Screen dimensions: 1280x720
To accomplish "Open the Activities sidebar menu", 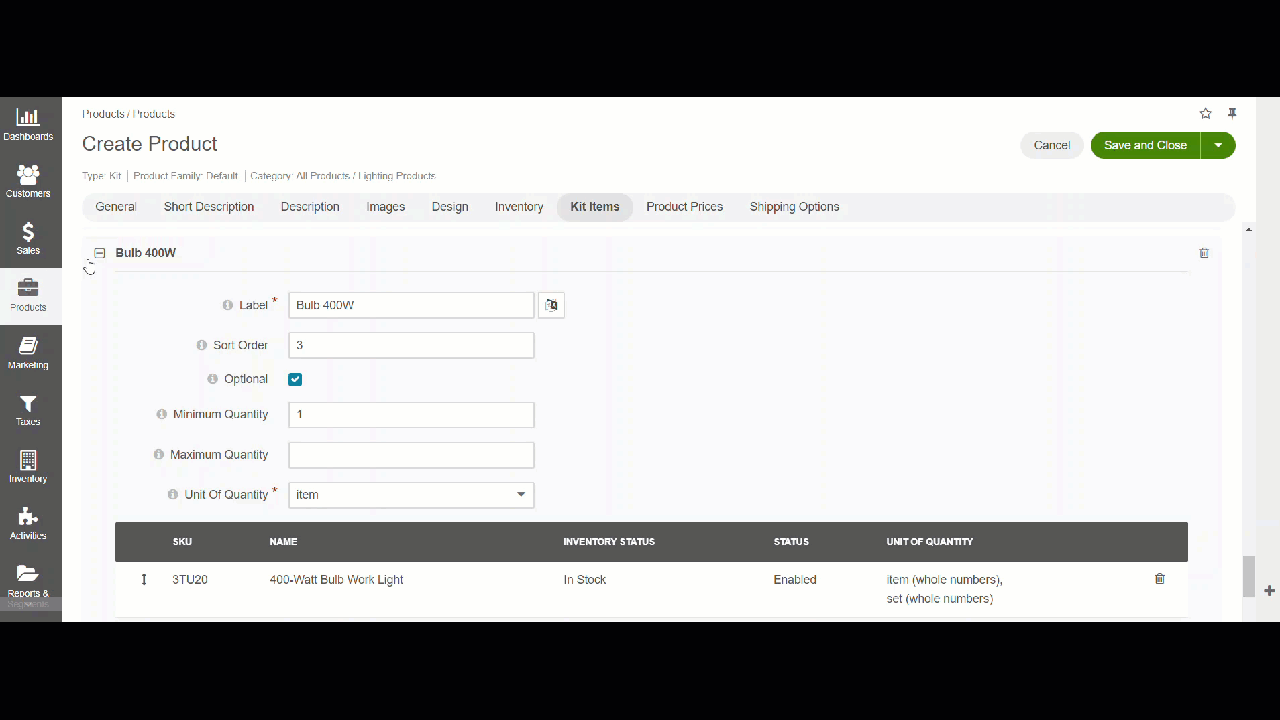I will pyautogui.click(x=28, y=524).
